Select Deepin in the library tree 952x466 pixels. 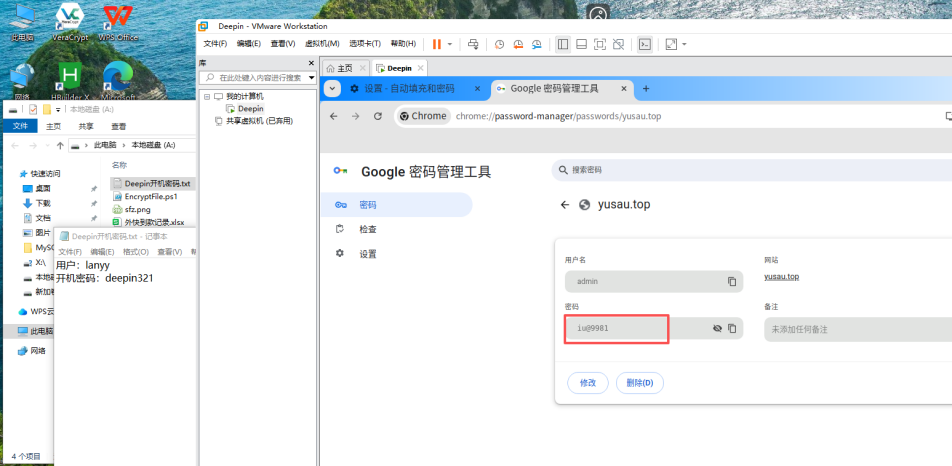point(251,109)
